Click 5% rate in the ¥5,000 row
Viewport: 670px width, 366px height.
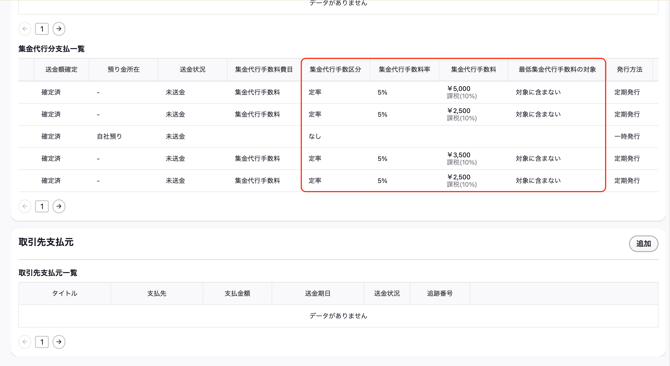tap(382, 92)
